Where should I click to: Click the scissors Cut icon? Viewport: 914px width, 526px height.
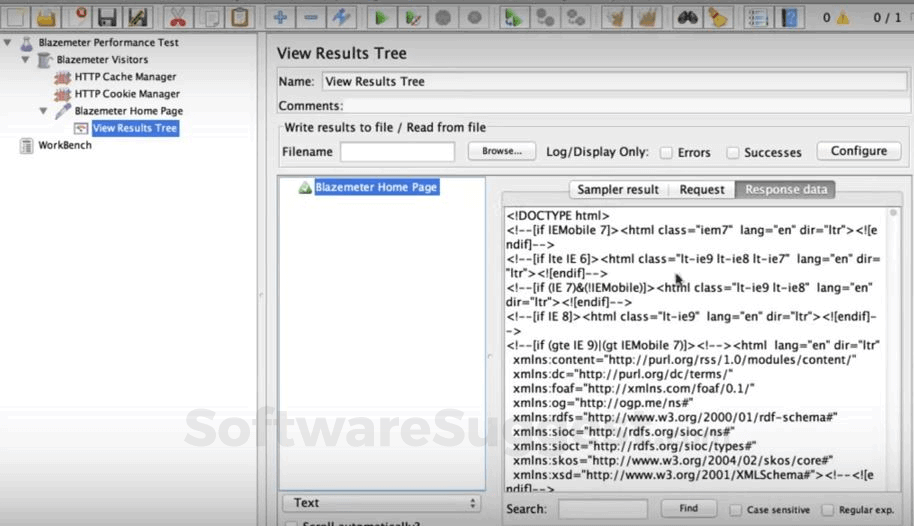[178, 17]
